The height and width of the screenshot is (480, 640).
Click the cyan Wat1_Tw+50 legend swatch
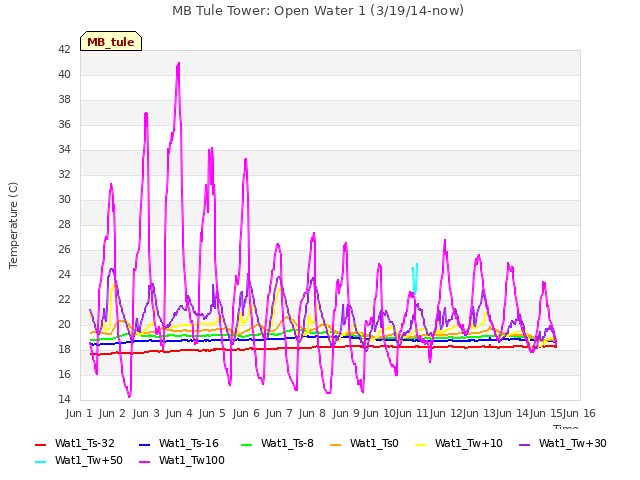(40, 462)
